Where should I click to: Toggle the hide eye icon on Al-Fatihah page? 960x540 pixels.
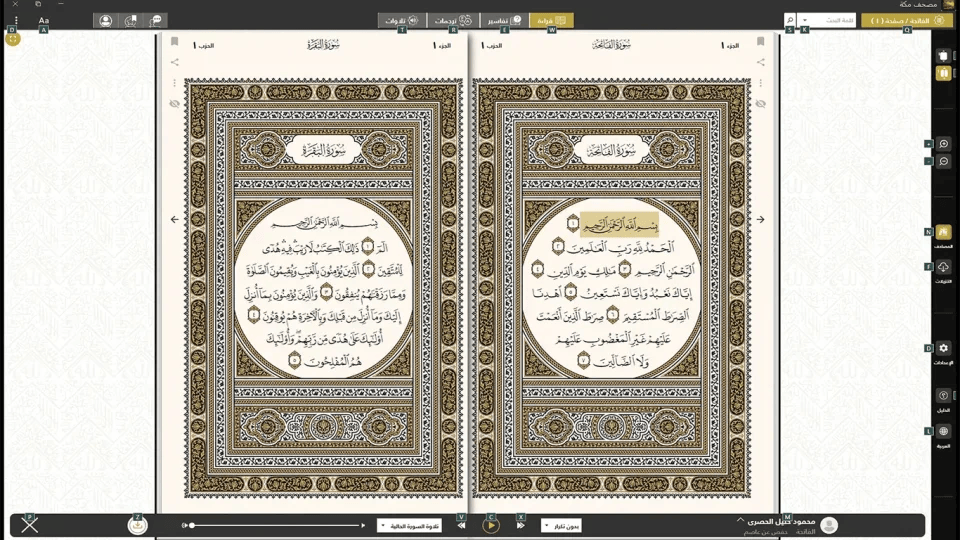[761, 104]
